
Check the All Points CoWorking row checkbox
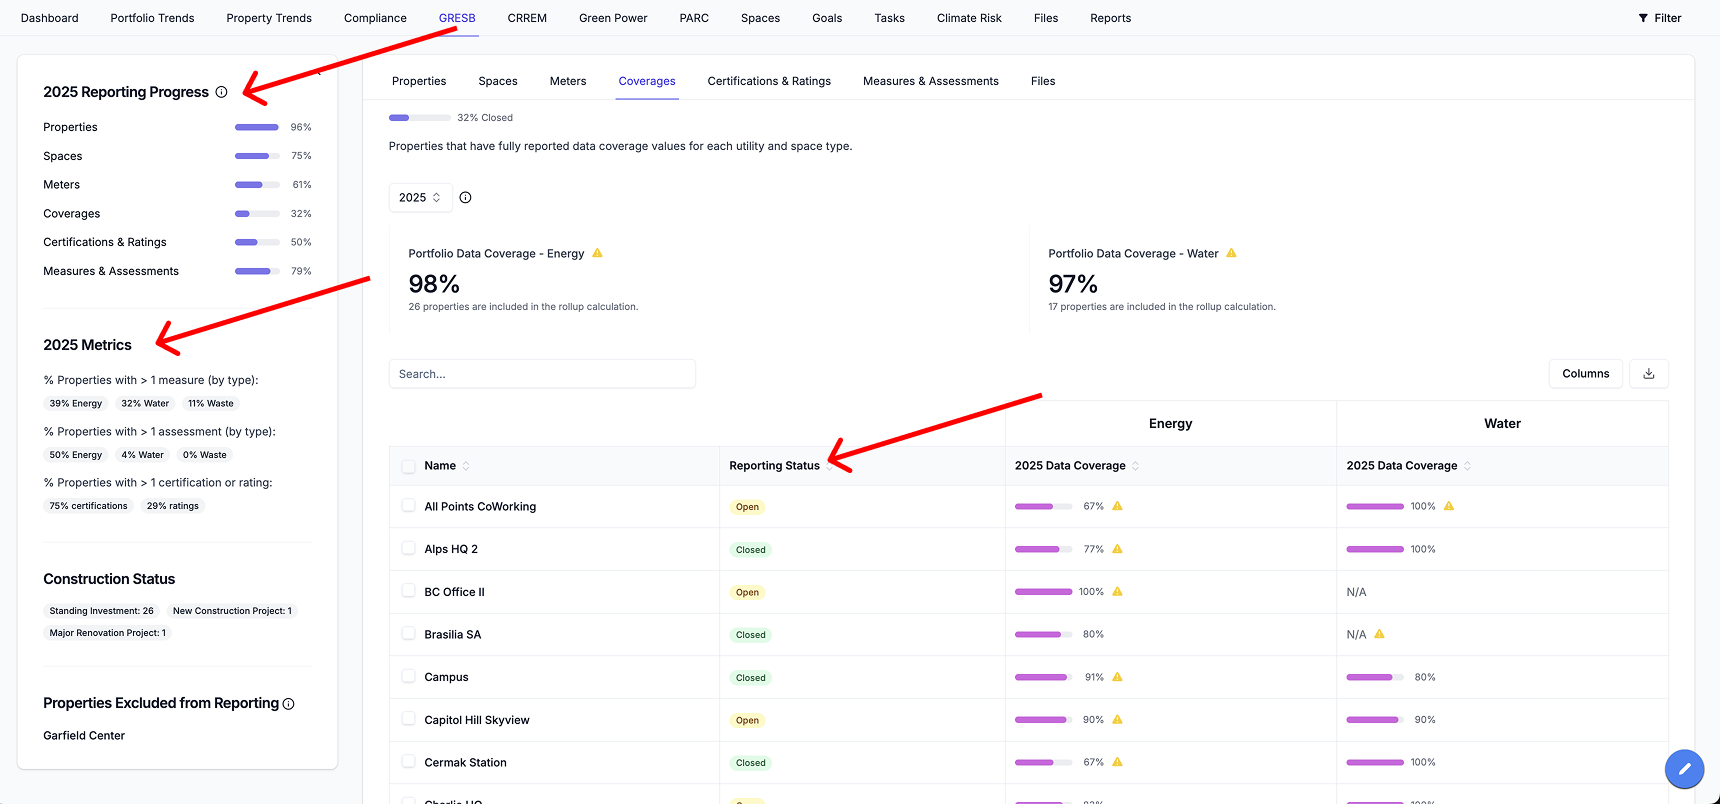pos(408,506)
